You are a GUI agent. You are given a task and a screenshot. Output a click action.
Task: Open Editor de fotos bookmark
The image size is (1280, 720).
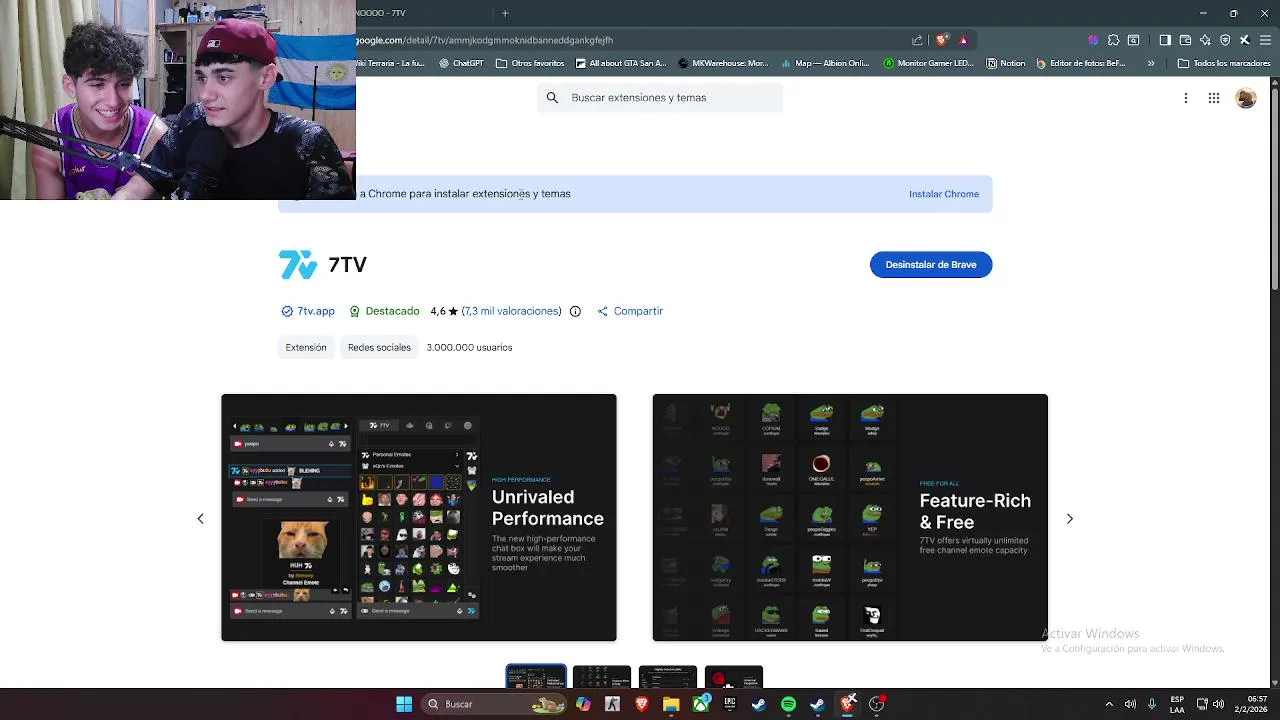pyautogui.click(x=1081, y=63)
